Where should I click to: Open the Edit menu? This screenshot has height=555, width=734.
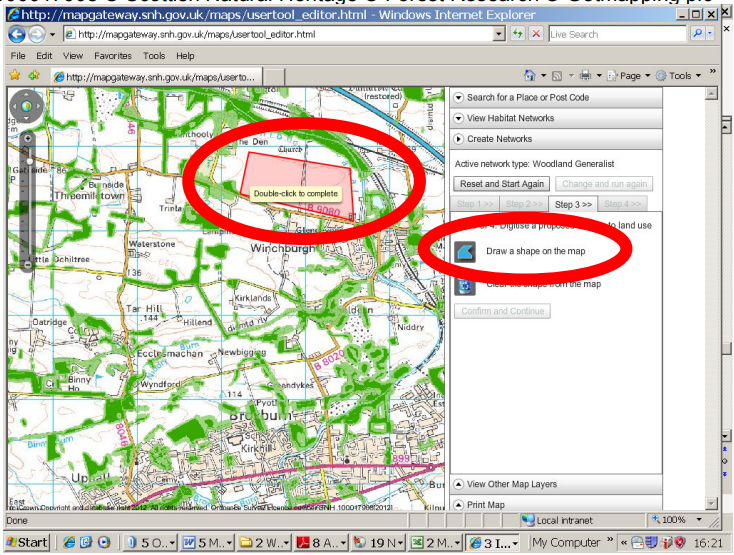click(x=44, y=56)
